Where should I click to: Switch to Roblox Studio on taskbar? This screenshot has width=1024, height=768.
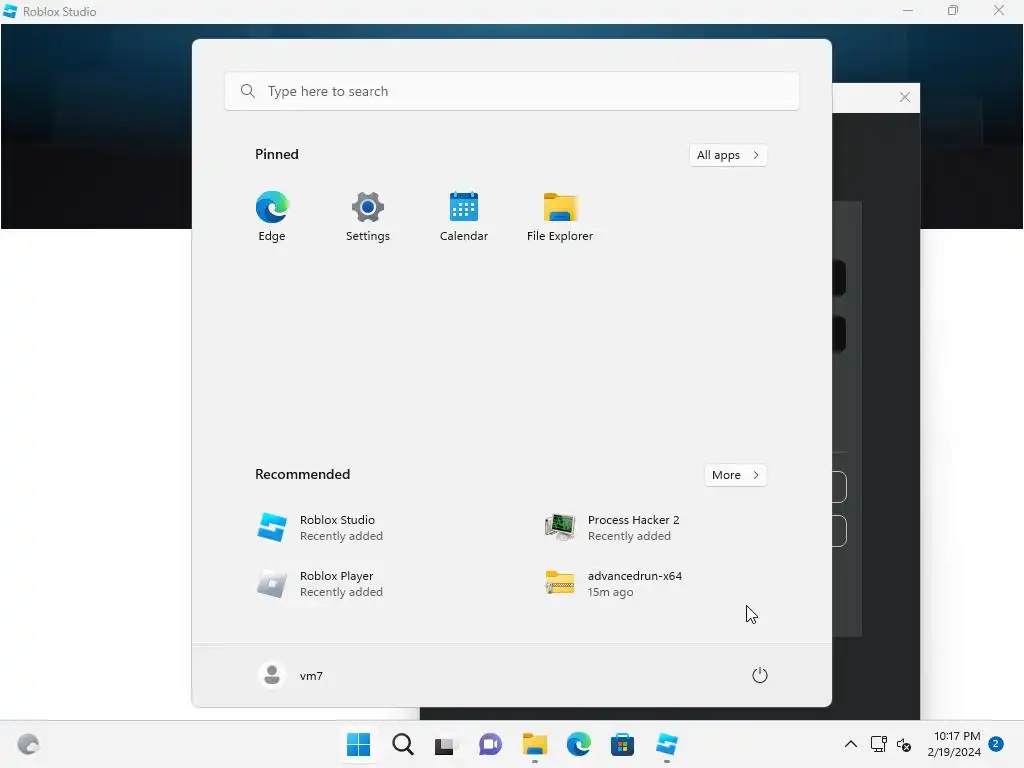point(667,744)
